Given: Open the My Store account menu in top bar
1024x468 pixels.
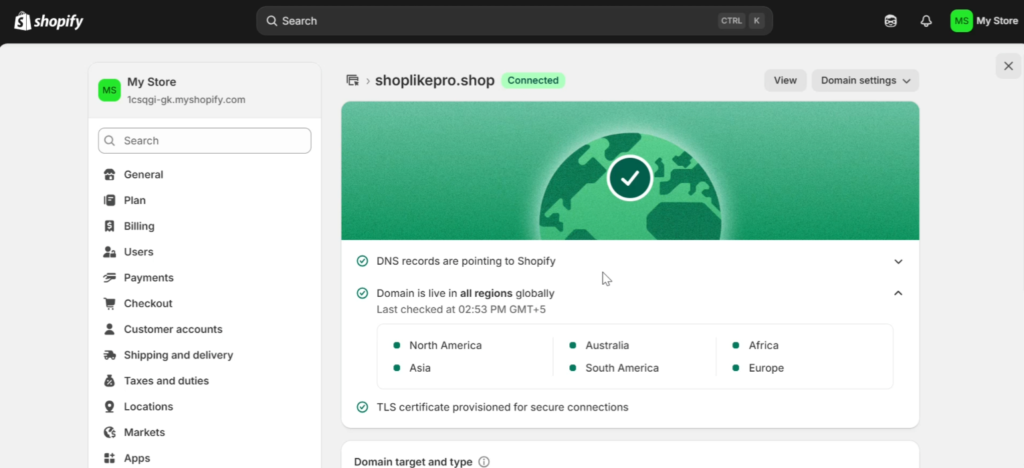Looking at the screenshot, I should pos(984,21).
